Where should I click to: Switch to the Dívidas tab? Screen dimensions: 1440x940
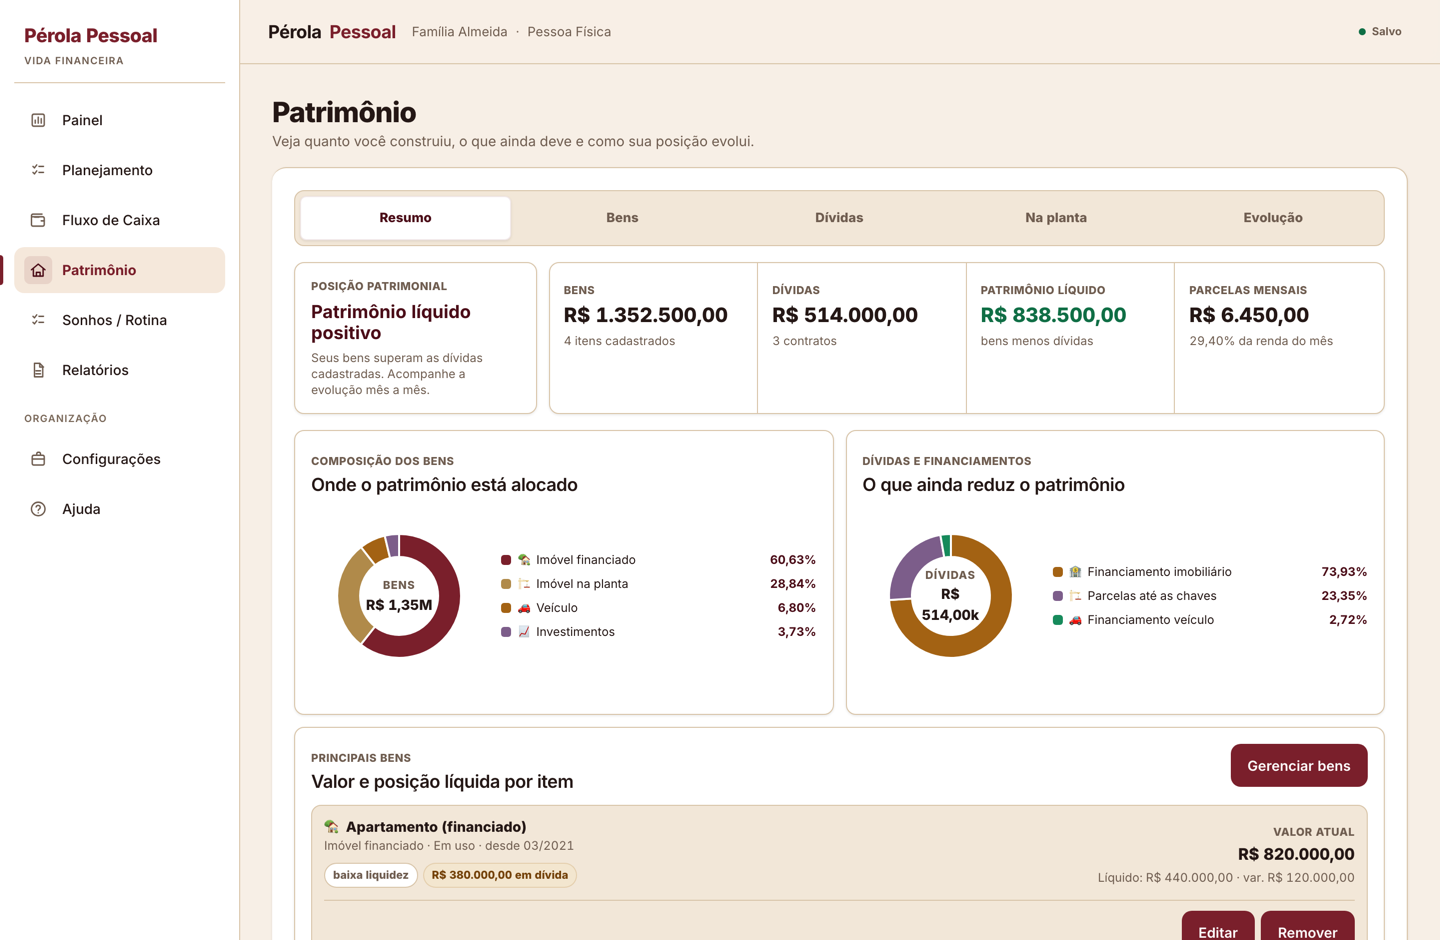tap(839, 218)
